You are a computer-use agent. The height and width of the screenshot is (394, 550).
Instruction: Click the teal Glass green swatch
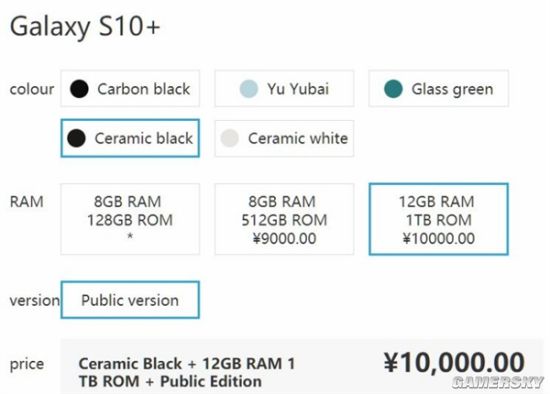(x=393, y=89)
